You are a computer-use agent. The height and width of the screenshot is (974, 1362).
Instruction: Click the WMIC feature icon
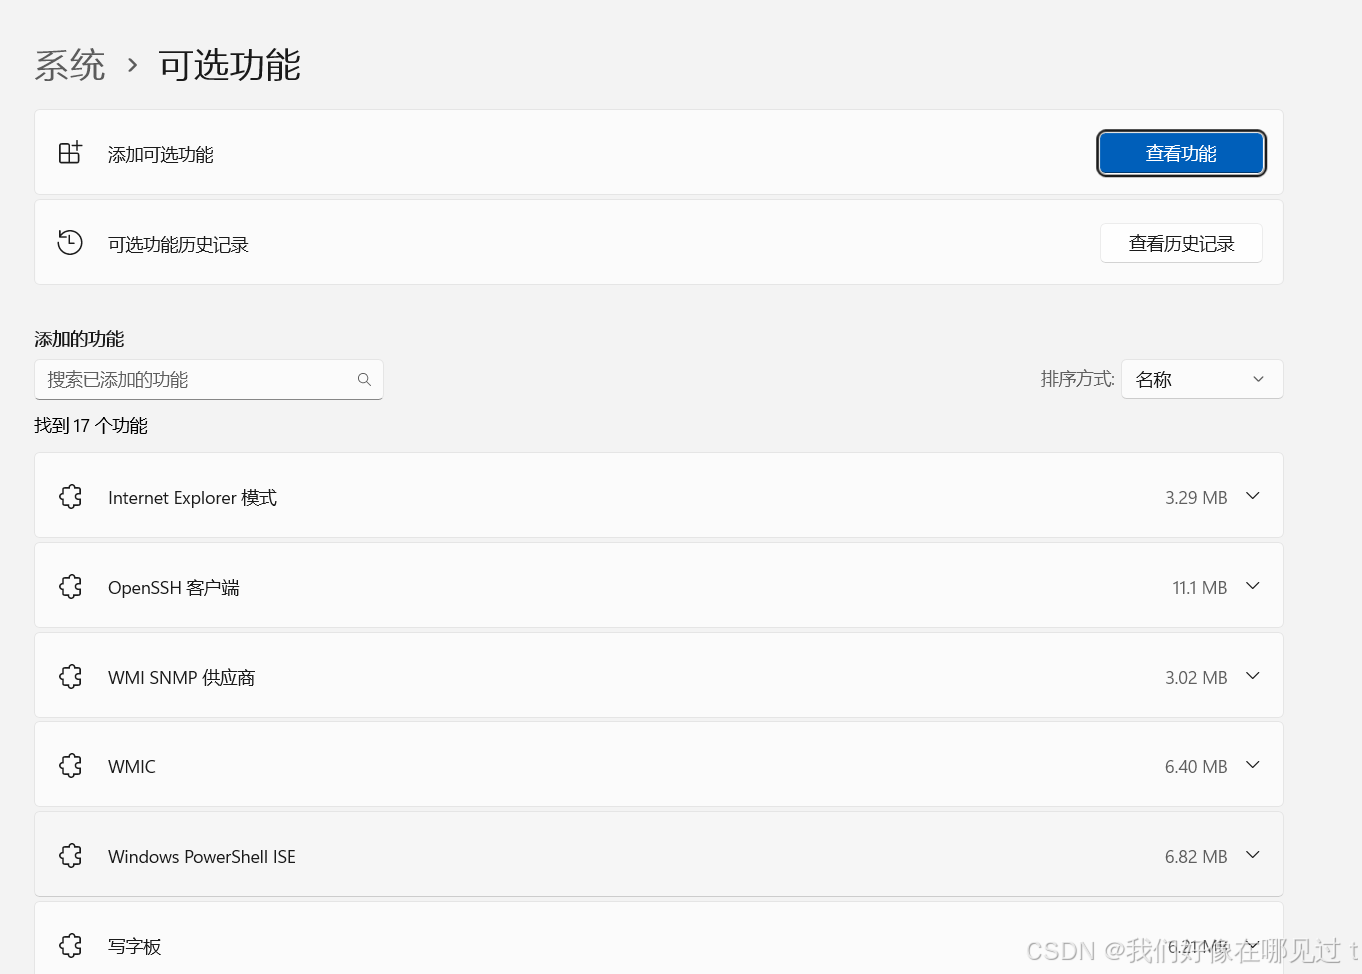(70, 766)
